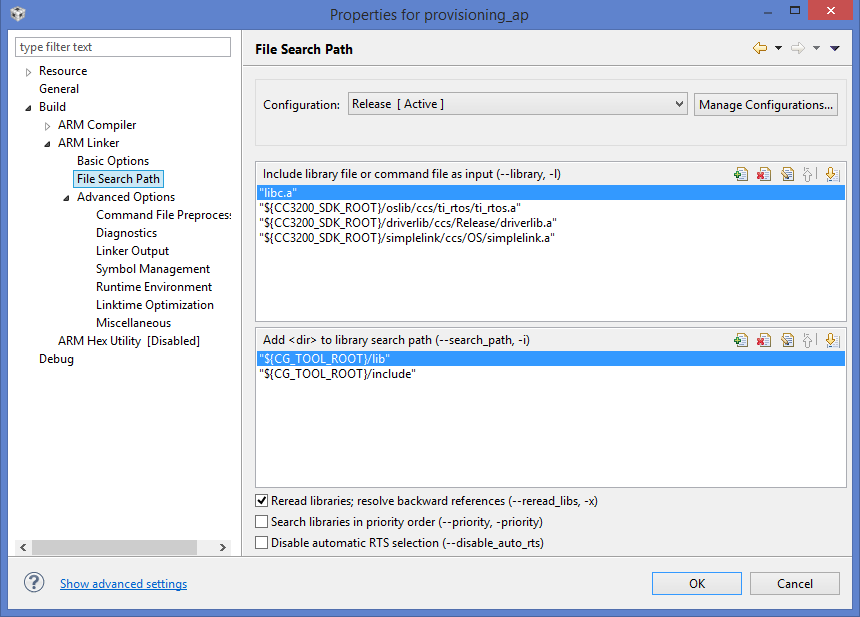This screenshot has height=617, width=860.
Task: Open the Configuration dropdown
Action: coord(517,104)
